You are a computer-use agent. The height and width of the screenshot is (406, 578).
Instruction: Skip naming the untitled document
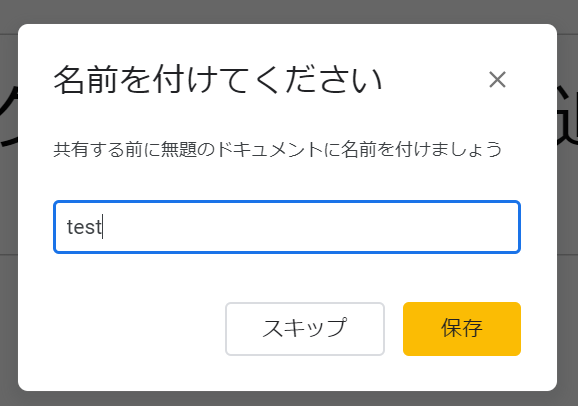point(305,329)
